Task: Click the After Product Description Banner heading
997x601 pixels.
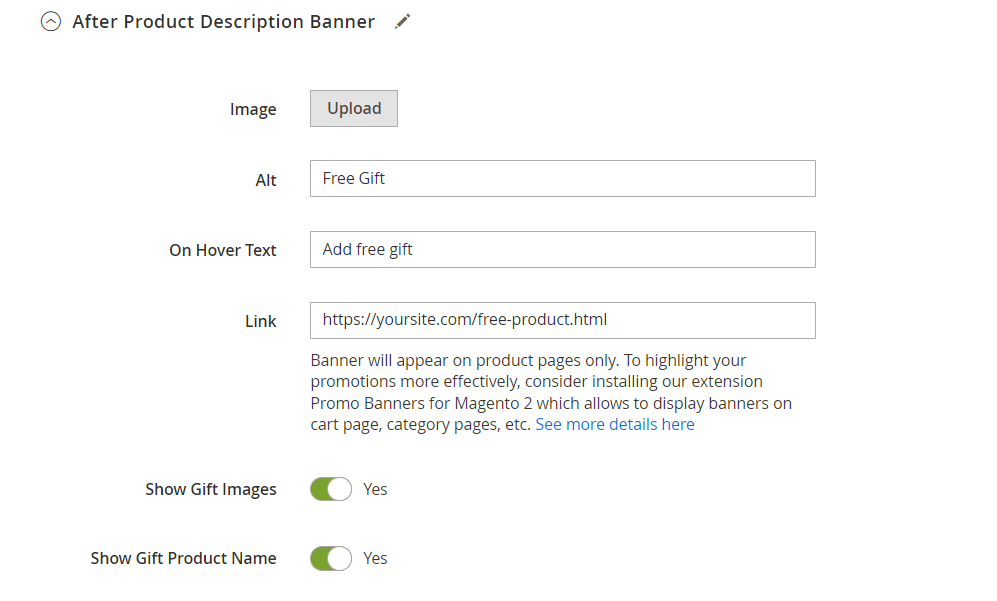Action: tap(224, 22)
